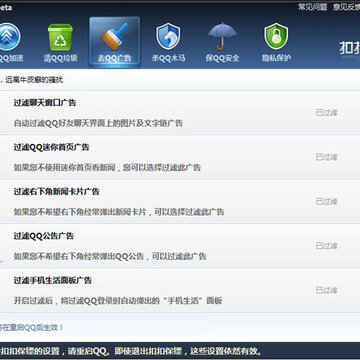Viewport: 360px width, 360px height.
Task: Click the description 自动过滤QQ好友聊天界面上的图片及文字链广告
Action: [98, 123]
